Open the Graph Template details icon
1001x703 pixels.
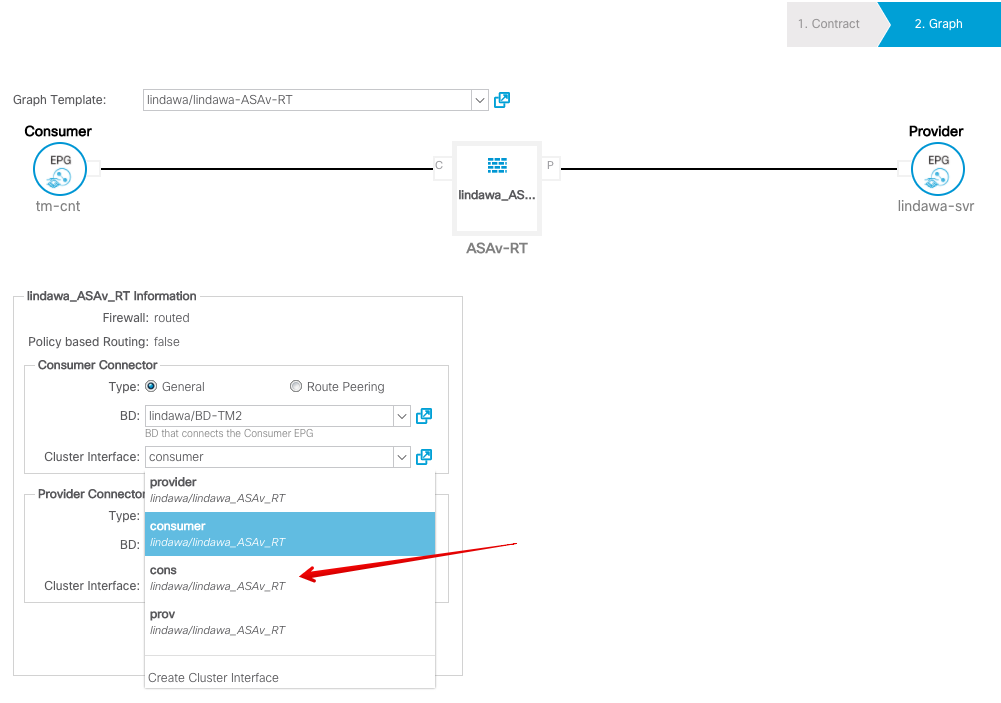(x=502, y=100)
